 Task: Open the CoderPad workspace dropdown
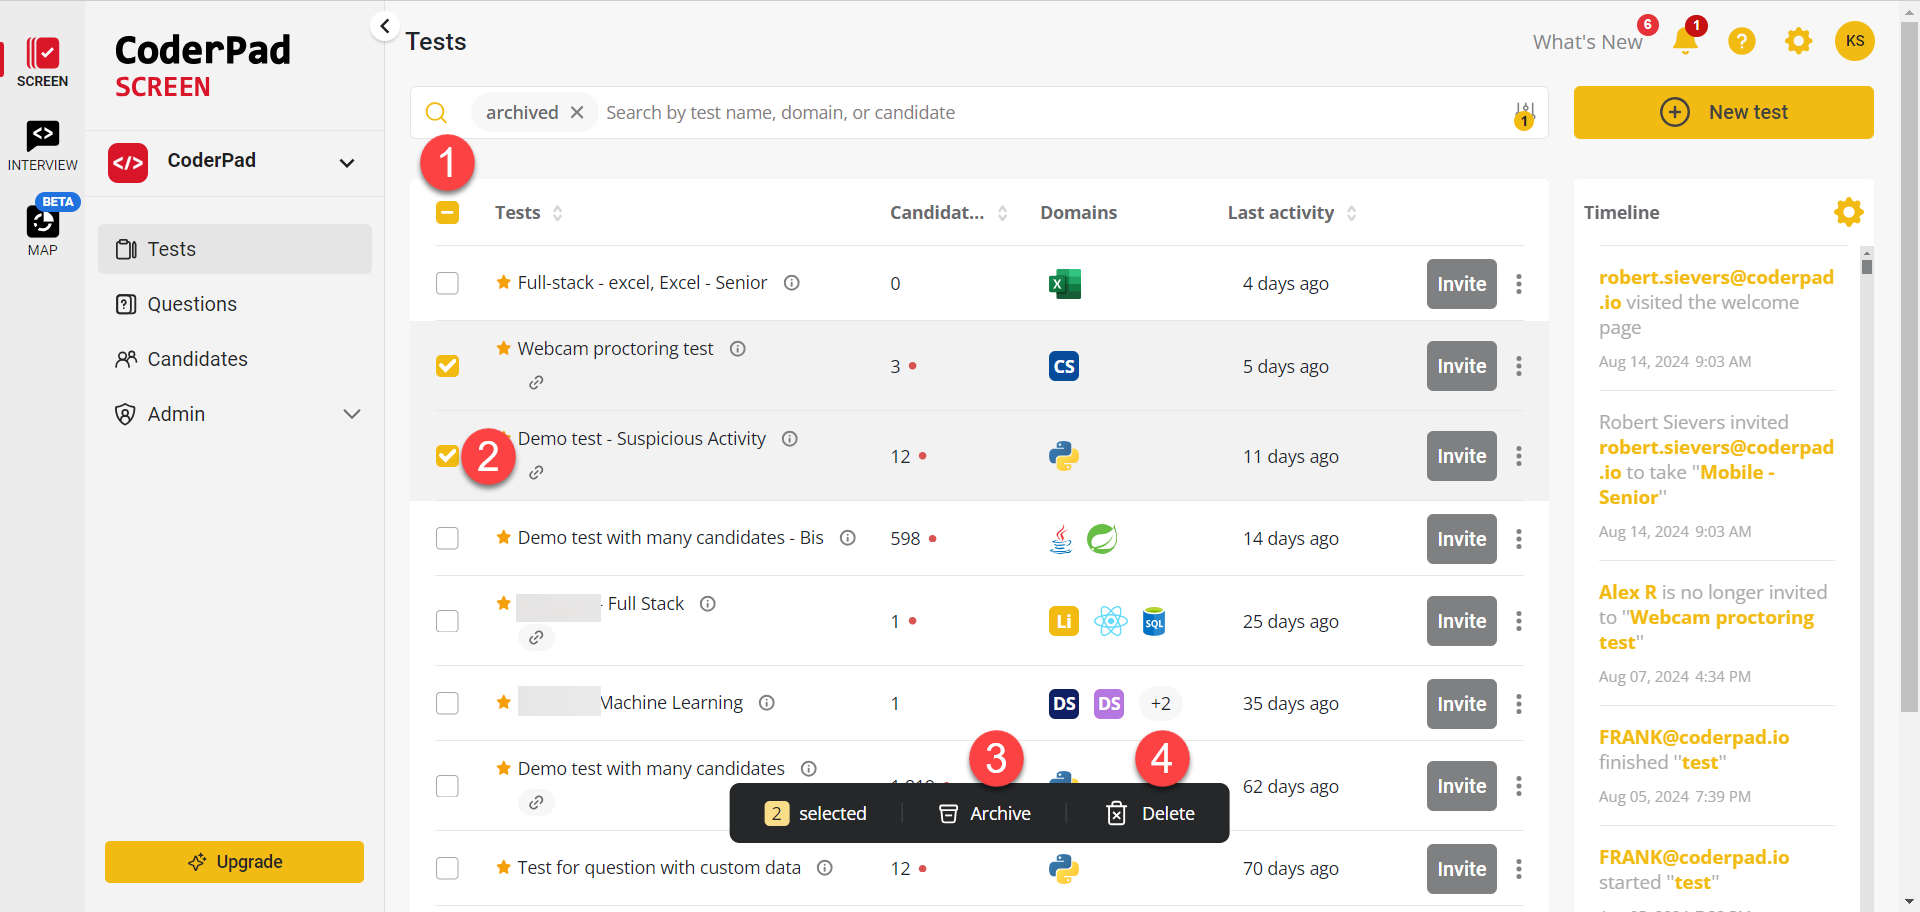coord(346,163)
